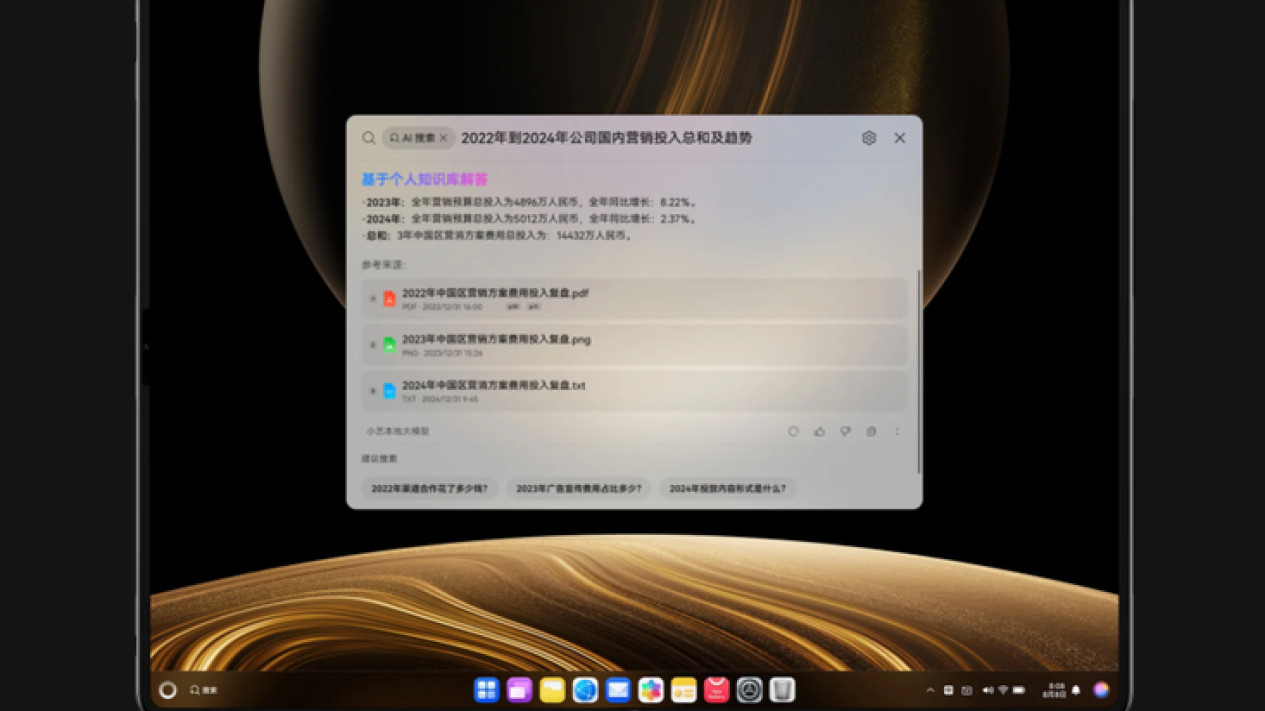Click the 参考来源 label

384,265
